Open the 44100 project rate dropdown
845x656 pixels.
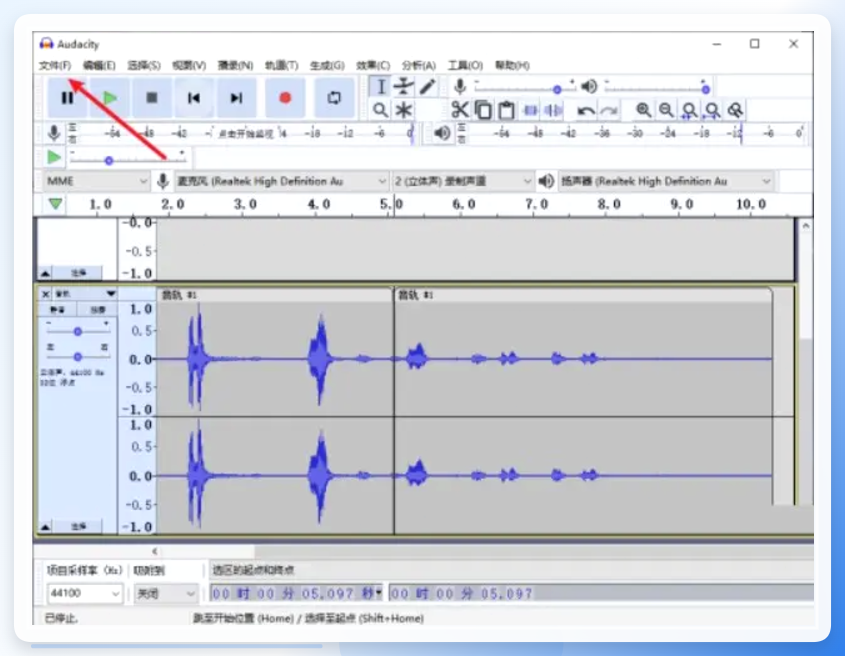pyautogui.click(x=84, y=593)
